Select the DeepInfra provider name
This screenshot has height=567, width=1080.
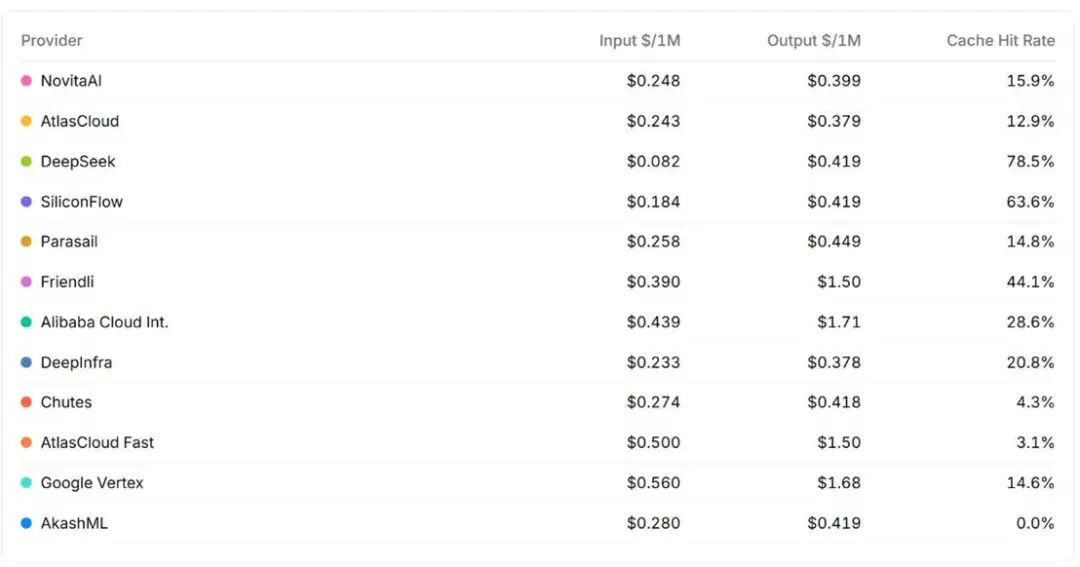76,362
